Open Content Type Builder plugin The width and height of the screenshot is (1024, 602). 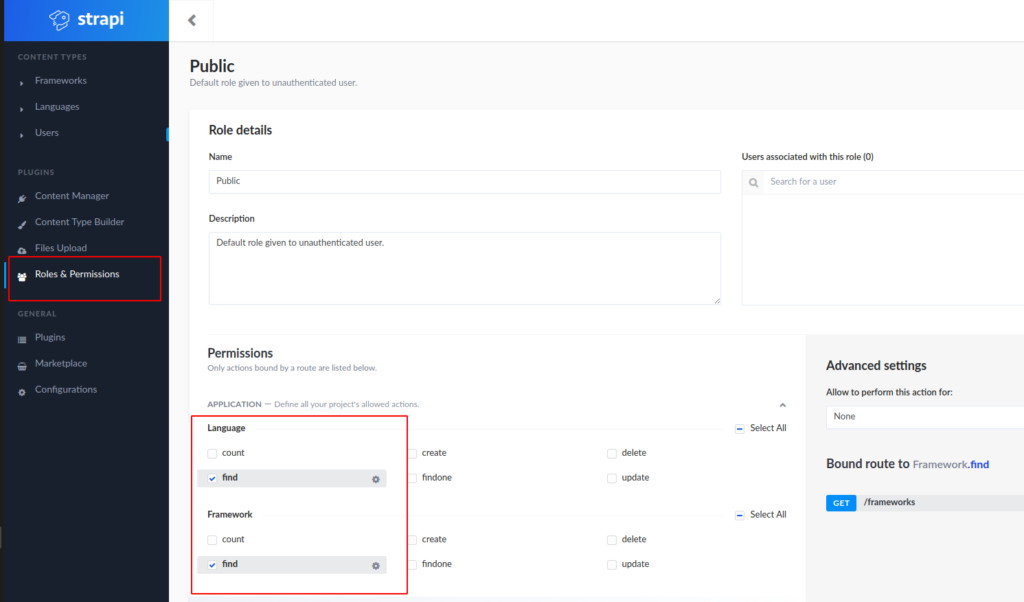pos(79,222)
